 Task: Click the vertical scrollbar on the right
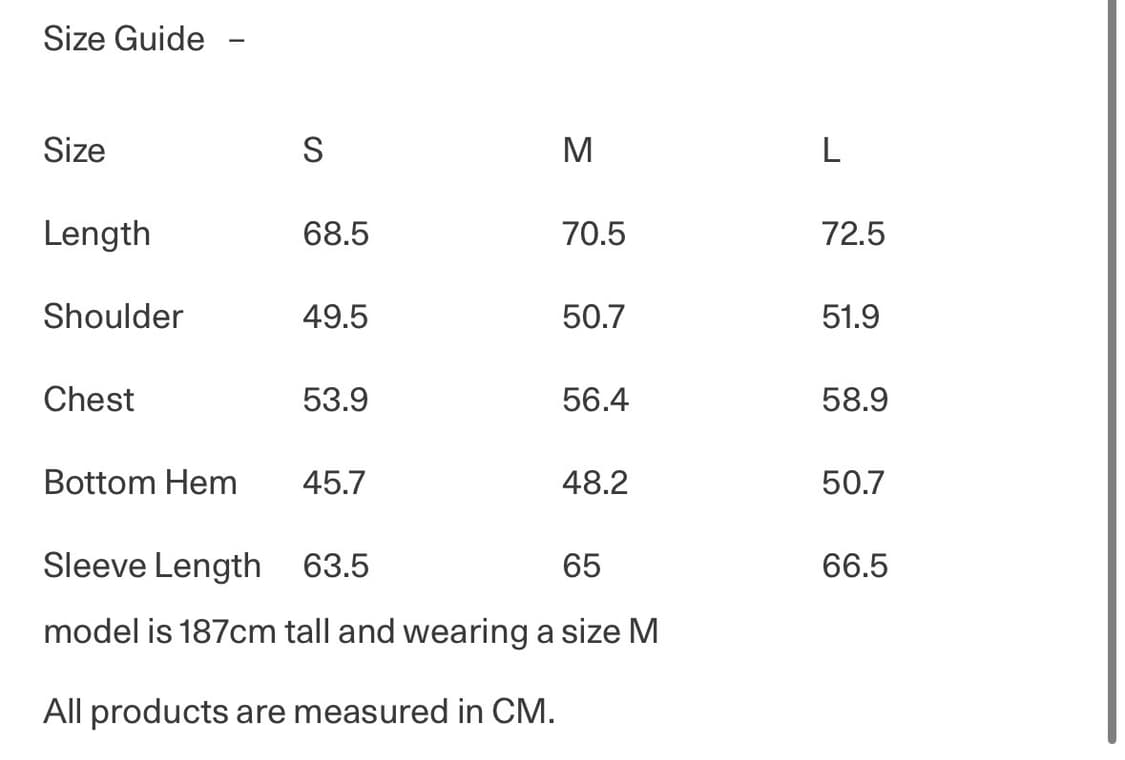(1111, 370)
